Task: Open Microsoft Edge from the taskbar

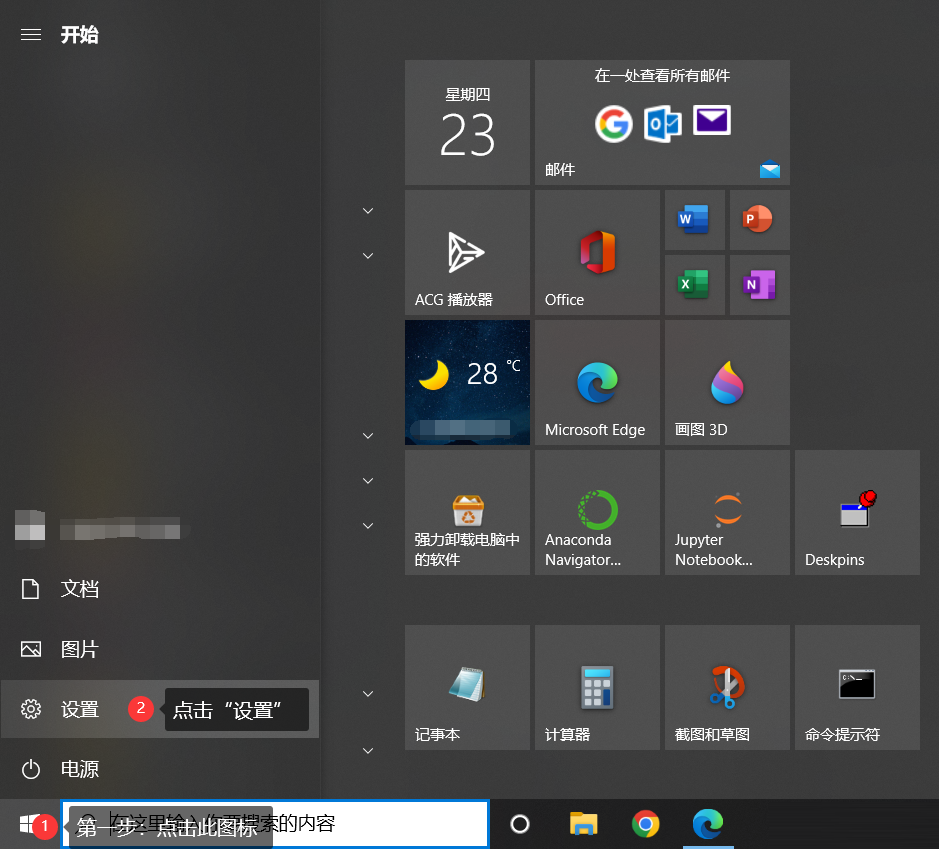Action: 708,824
